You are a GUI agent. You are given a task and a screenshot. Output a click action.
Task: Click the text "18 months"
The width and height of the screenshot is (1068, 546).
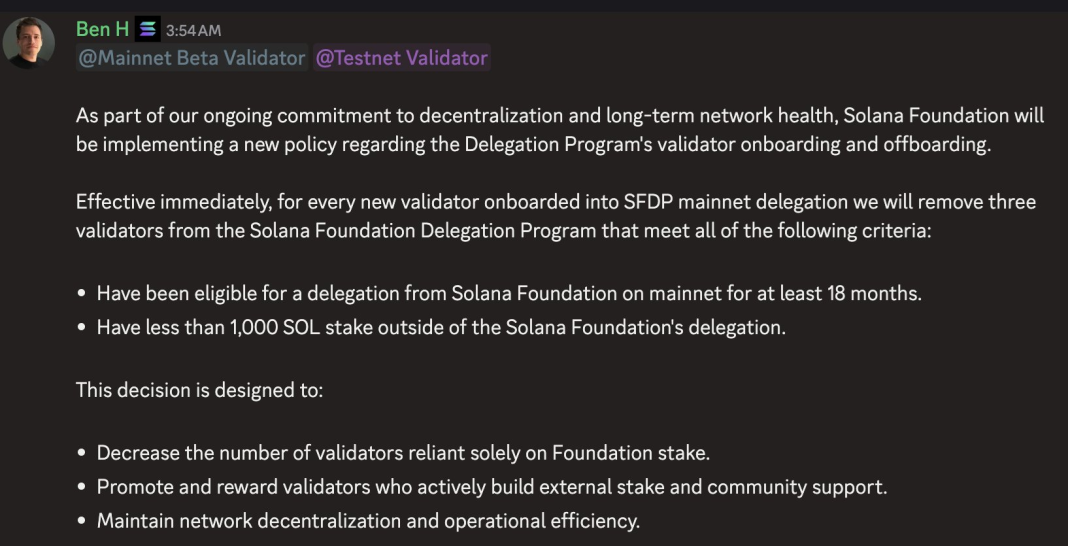[x=873, y=294]
